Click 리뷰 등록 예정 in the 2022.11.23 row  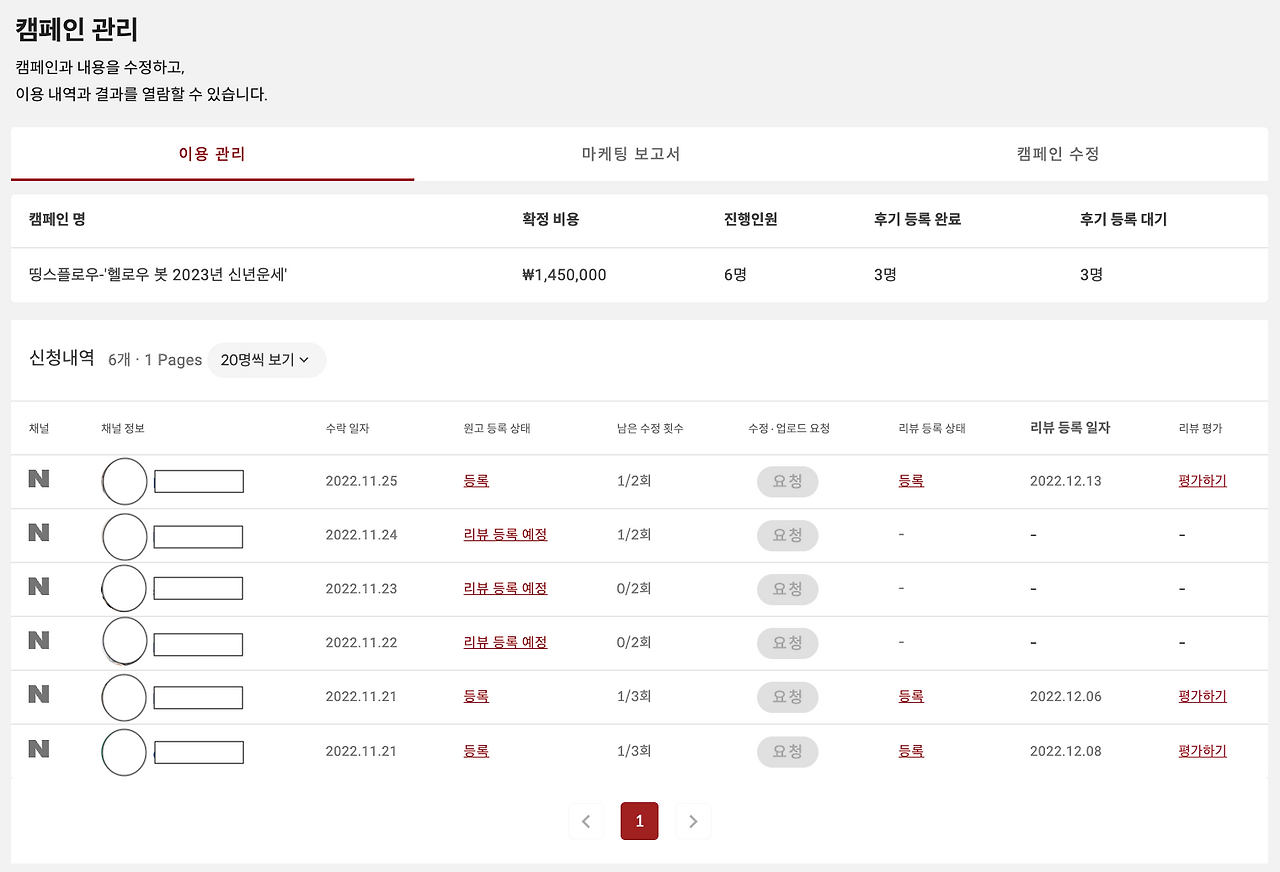point(505,589)
